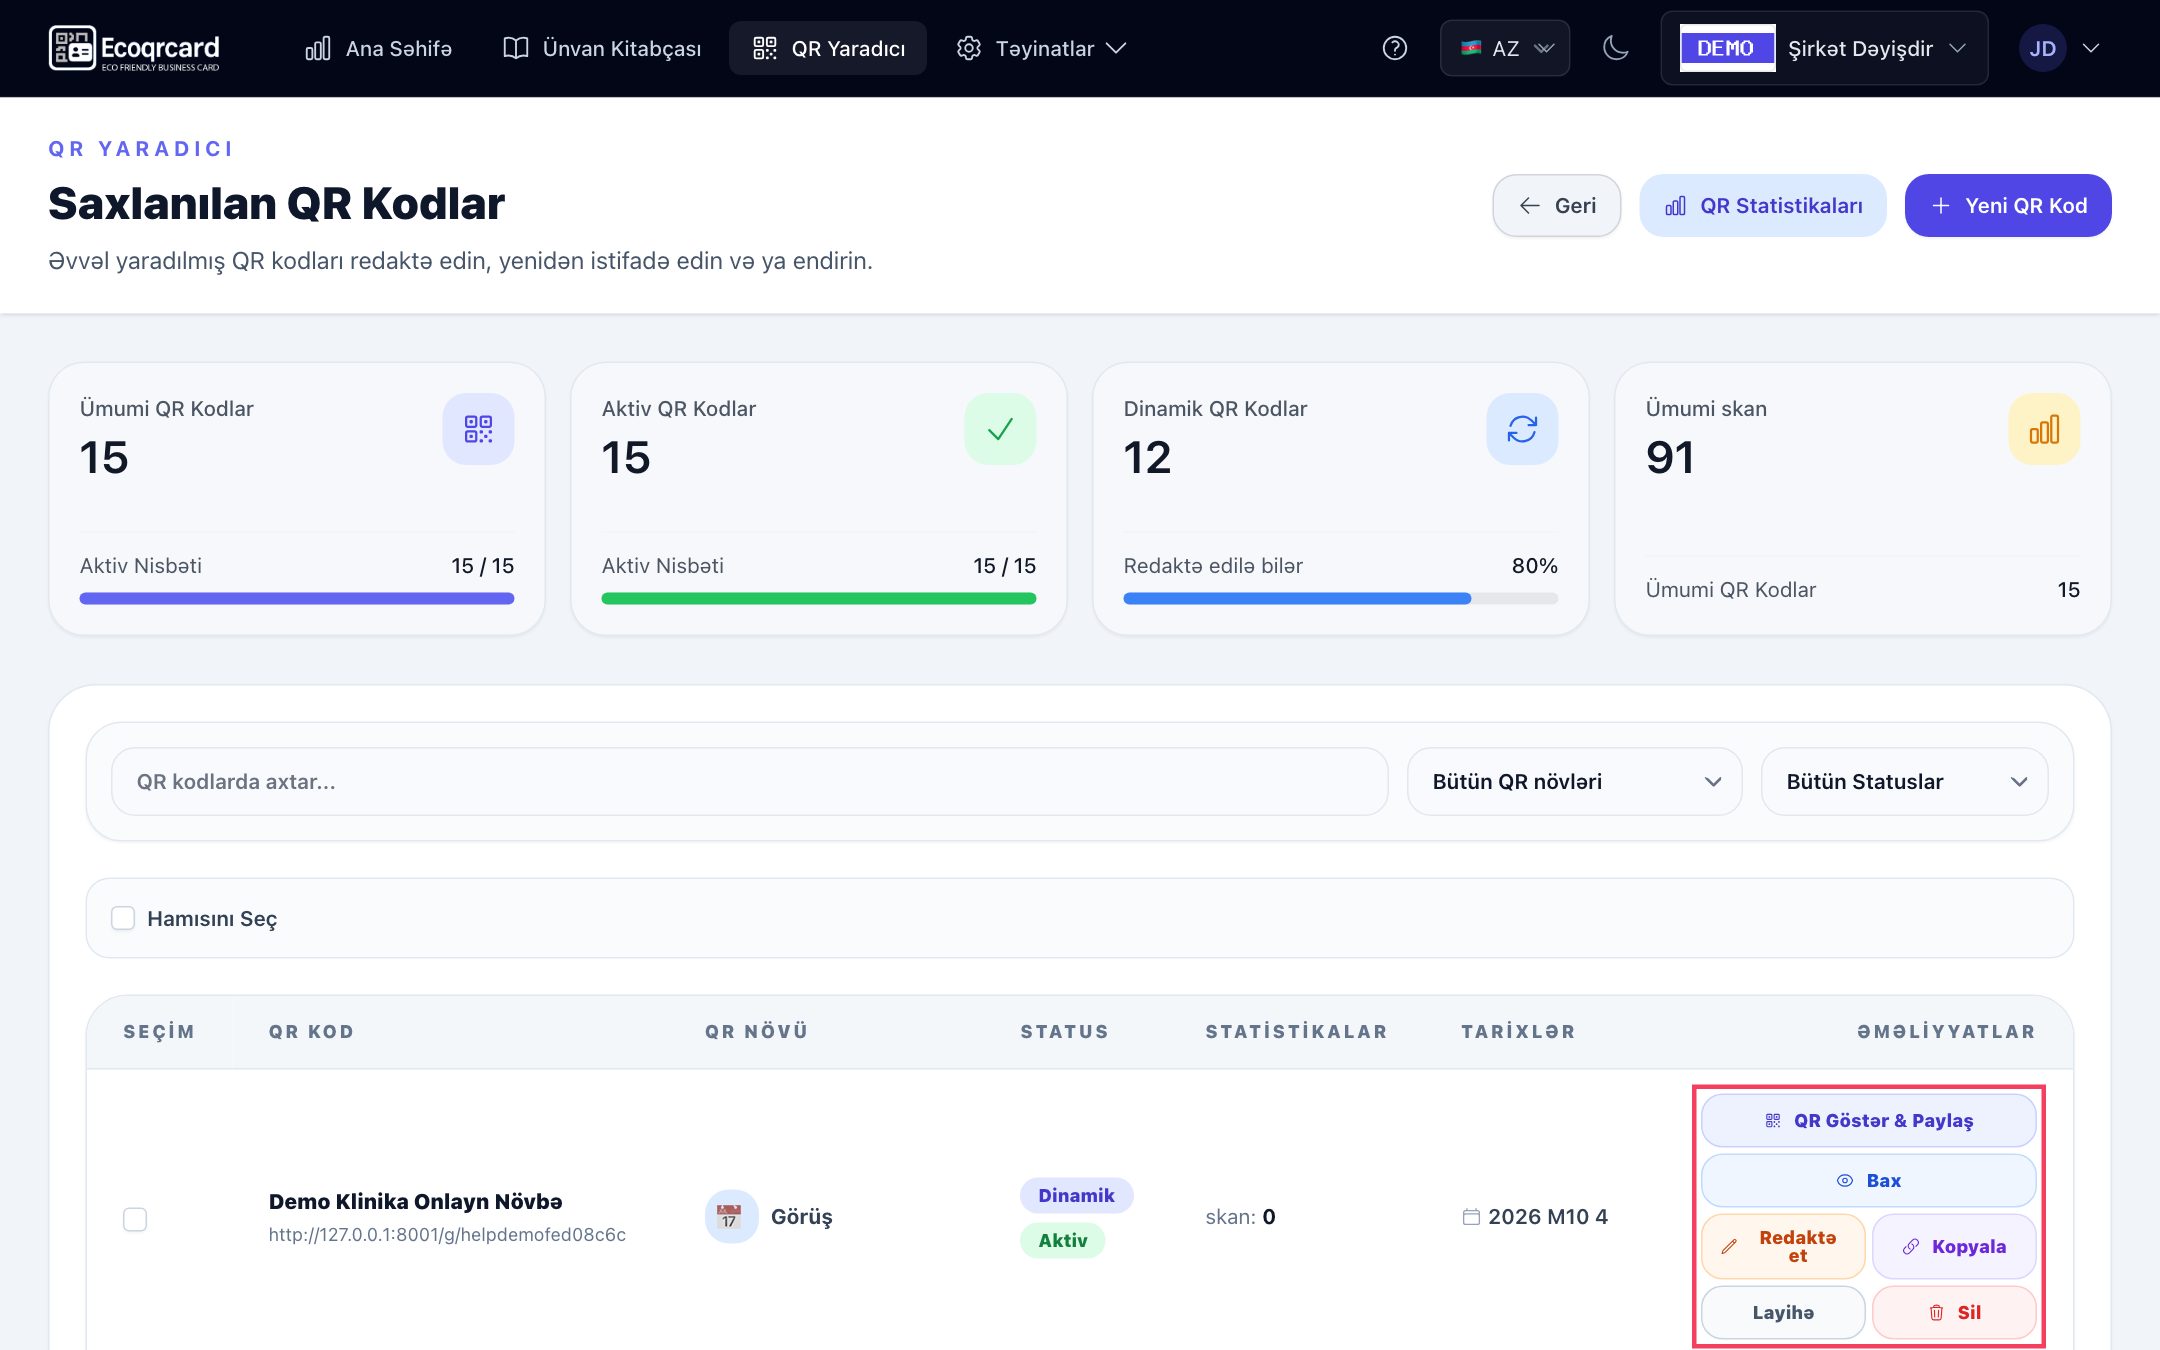The width and height of the screenshot is (2160, 1350).
Task: Focus the QR kodlarda axtar search field
Action: tap(750, 782)
